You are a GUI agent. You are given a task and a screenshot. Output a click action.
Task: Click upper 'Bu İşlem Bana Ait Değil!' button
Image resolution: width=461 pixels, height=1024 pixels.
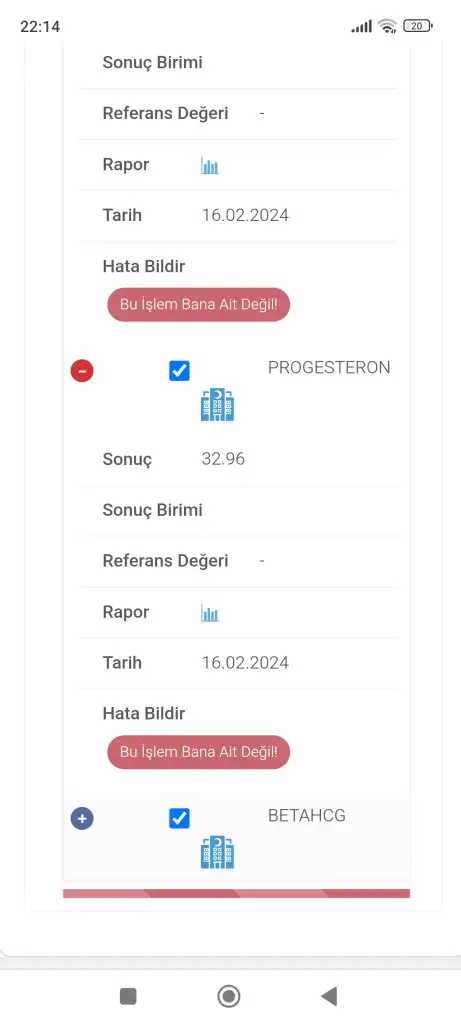pos(199,304)
